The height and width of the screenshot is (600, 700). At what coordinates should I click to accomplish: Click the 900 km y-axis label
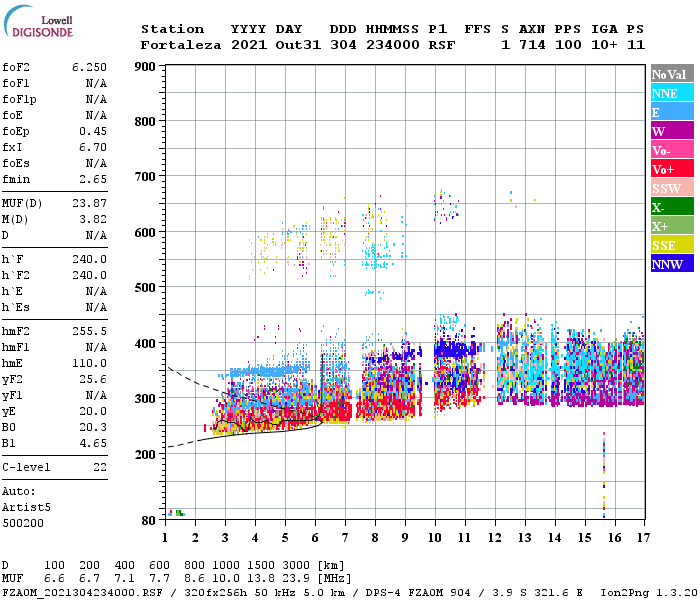pos(145,67)
